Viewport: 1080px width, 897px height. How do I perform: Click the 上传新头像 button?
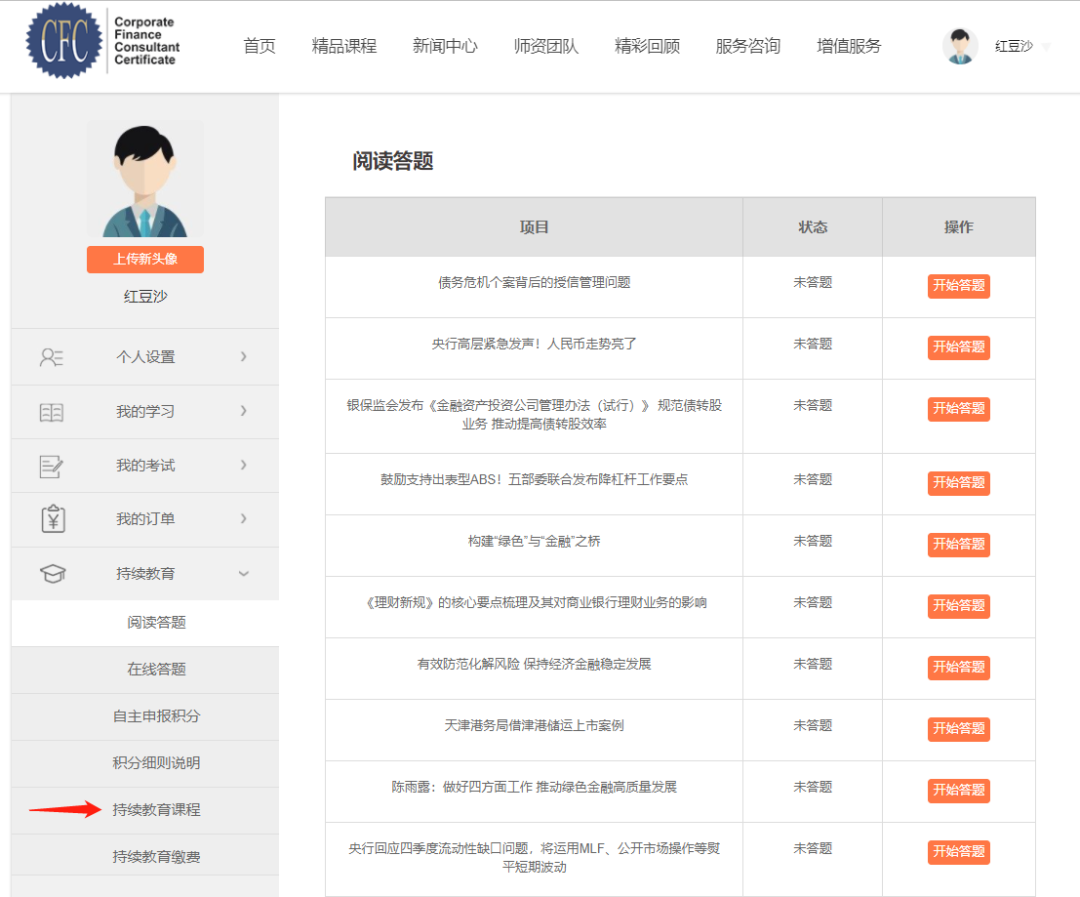coord(145,259)
